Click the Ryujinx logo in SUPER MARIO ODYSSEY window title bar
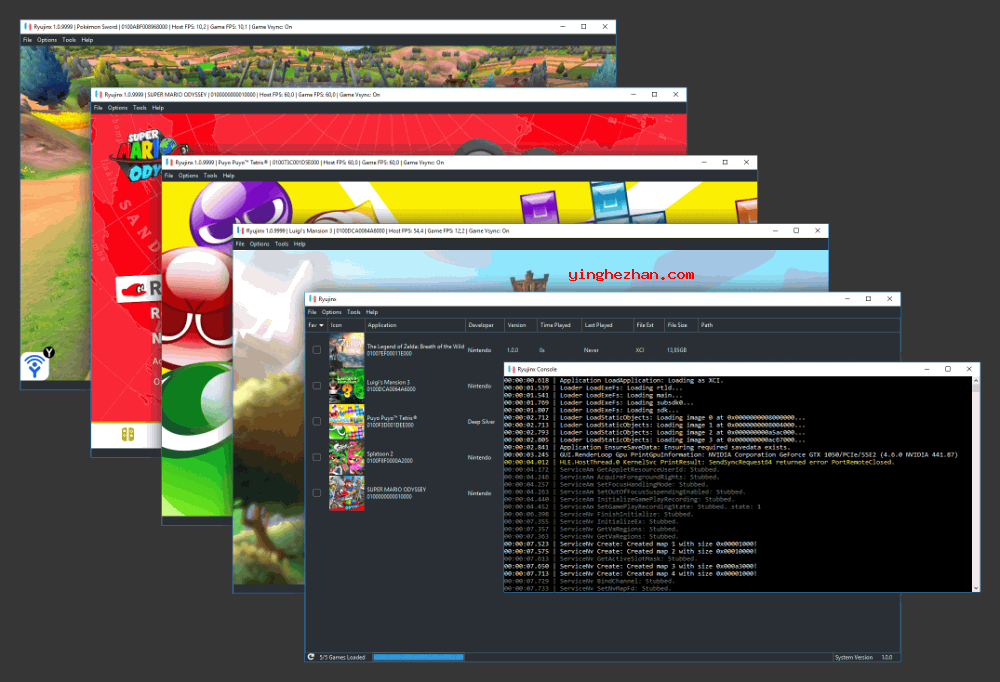1000x682 pixels. [x=98, y=94]
